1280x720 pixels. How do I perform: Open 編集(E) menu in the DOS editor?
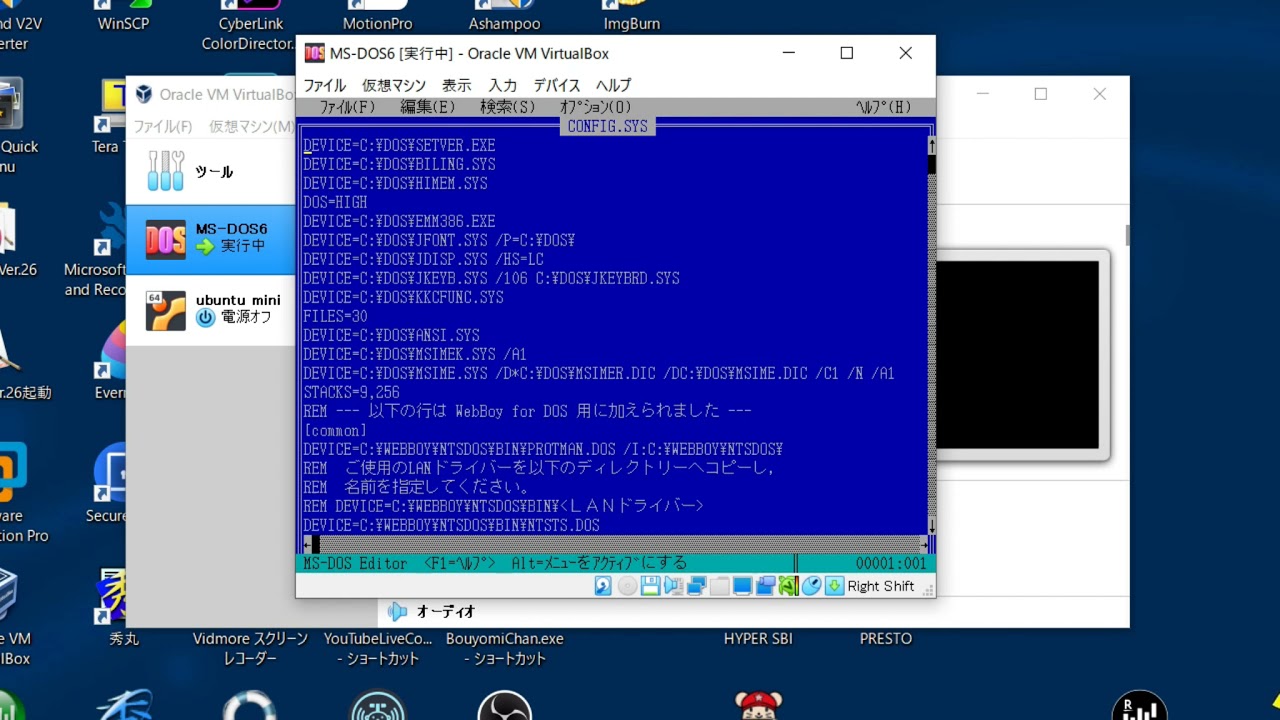click(427, 107)
